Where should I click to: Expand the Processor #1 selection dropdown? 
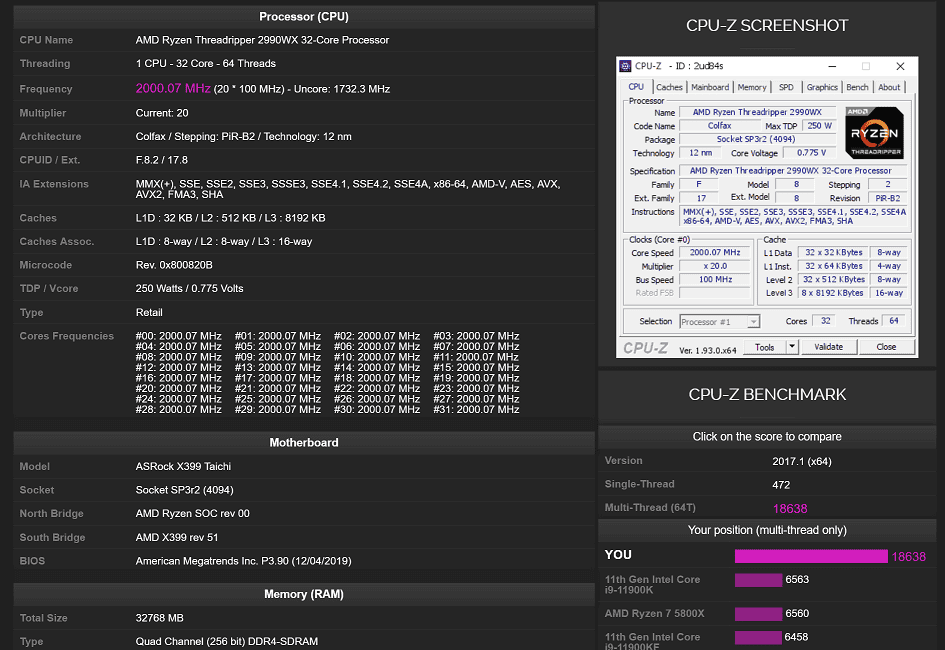753,322
